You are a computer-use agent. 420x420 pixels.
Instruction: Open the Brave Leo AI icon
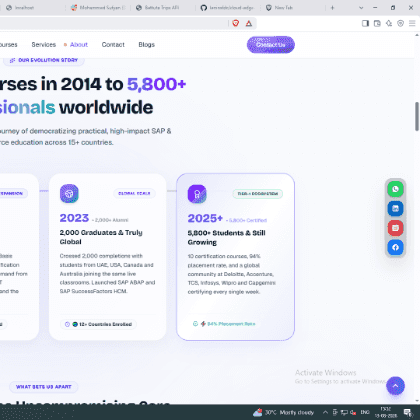[389, 23]
